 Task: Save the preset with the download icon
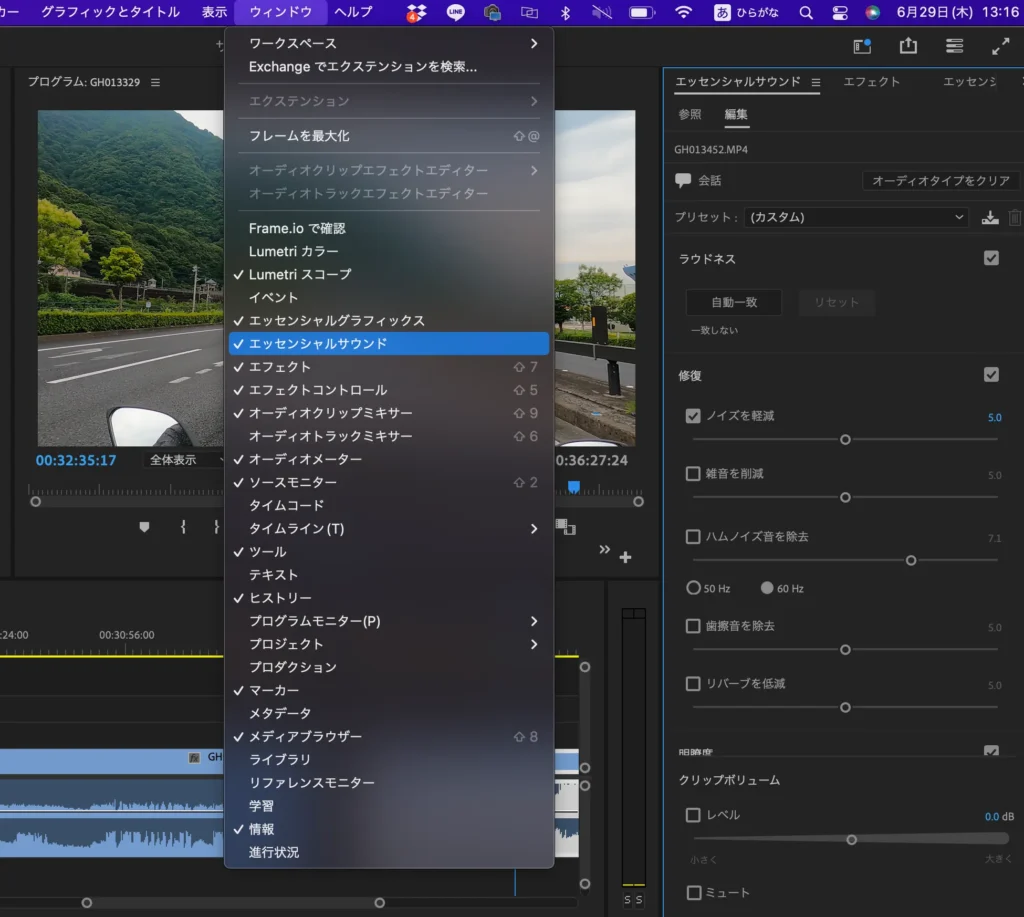pyautogui.click(x=990, y=217)
